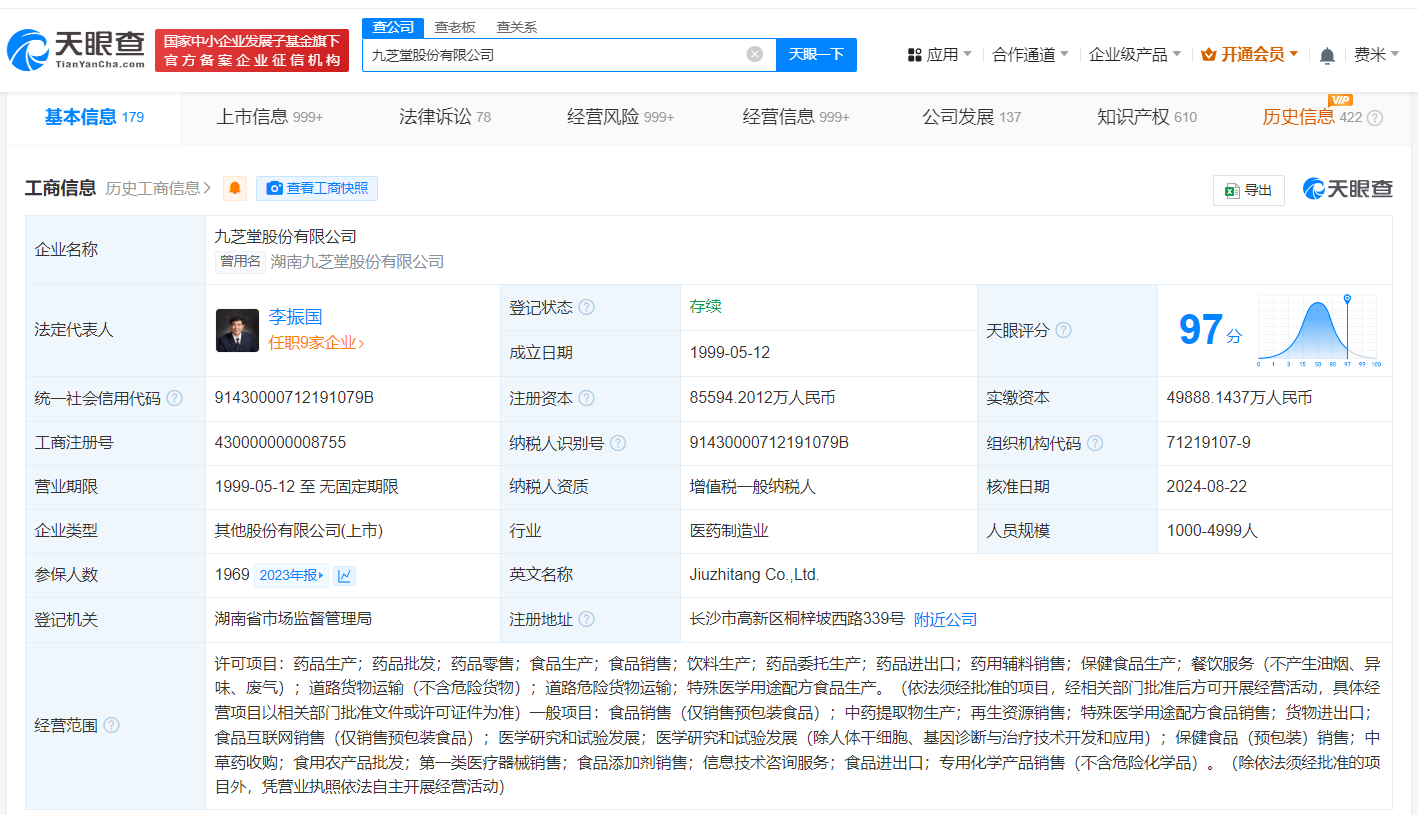Click help icon beside 统一社会信用代码
The height and width of the screenshot is (815, 1418).
pos(175,398)
